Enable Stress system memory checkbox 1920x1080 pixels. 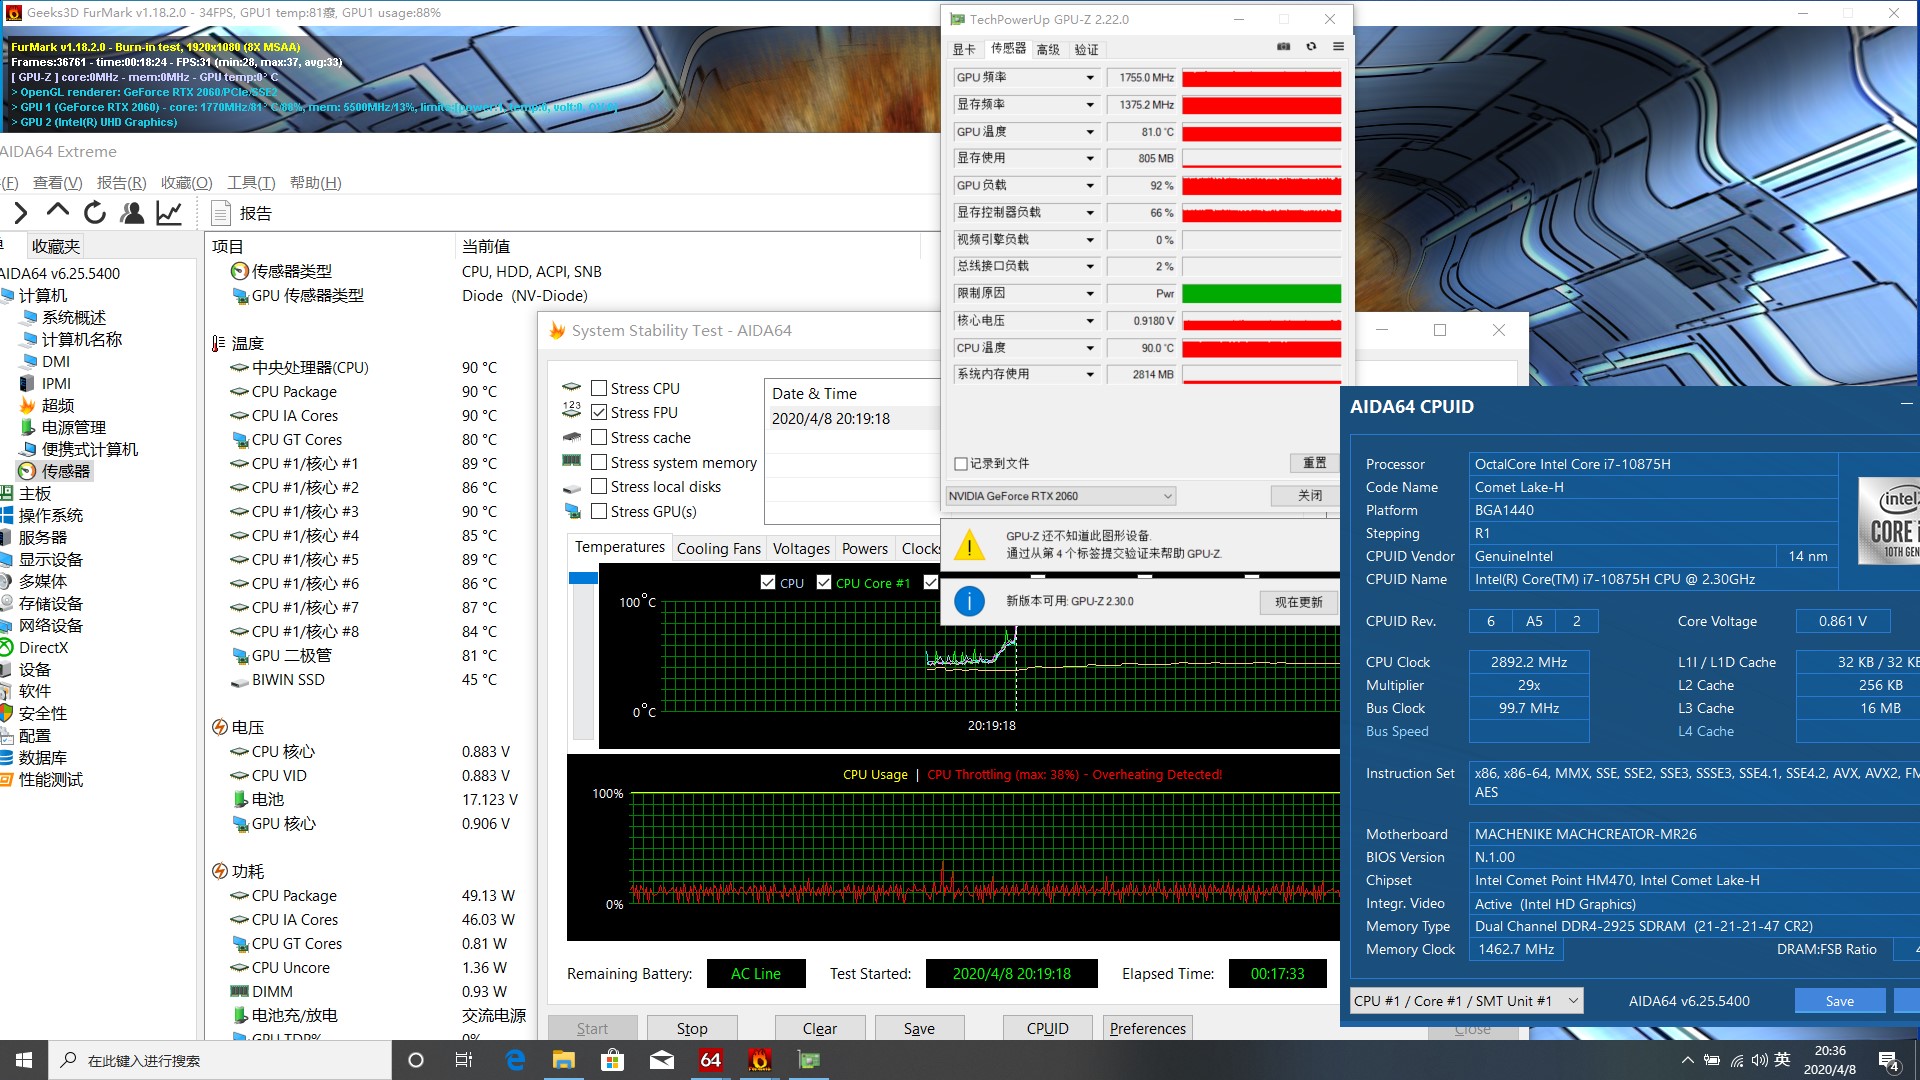pos(599,462)
